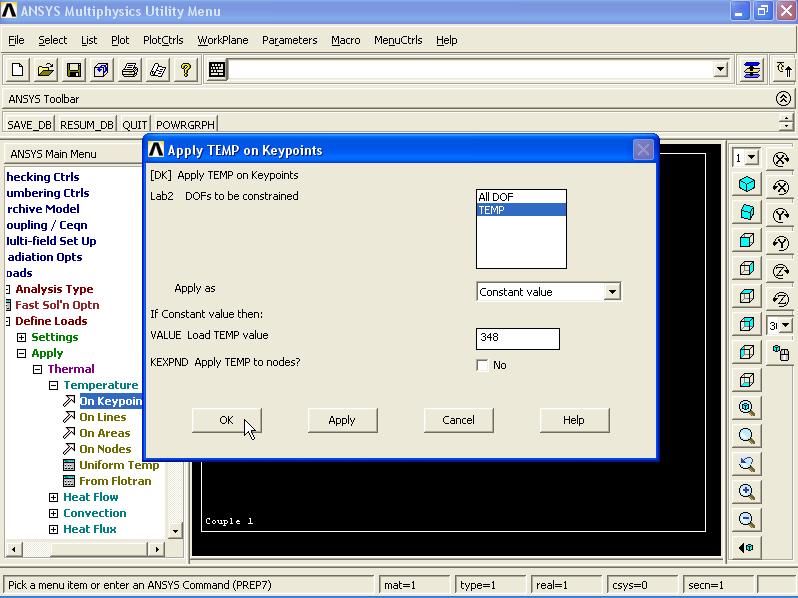Click the Back Up zoom icon
The width and height of the screenshot is (798, 598).
tap(747, 464)
